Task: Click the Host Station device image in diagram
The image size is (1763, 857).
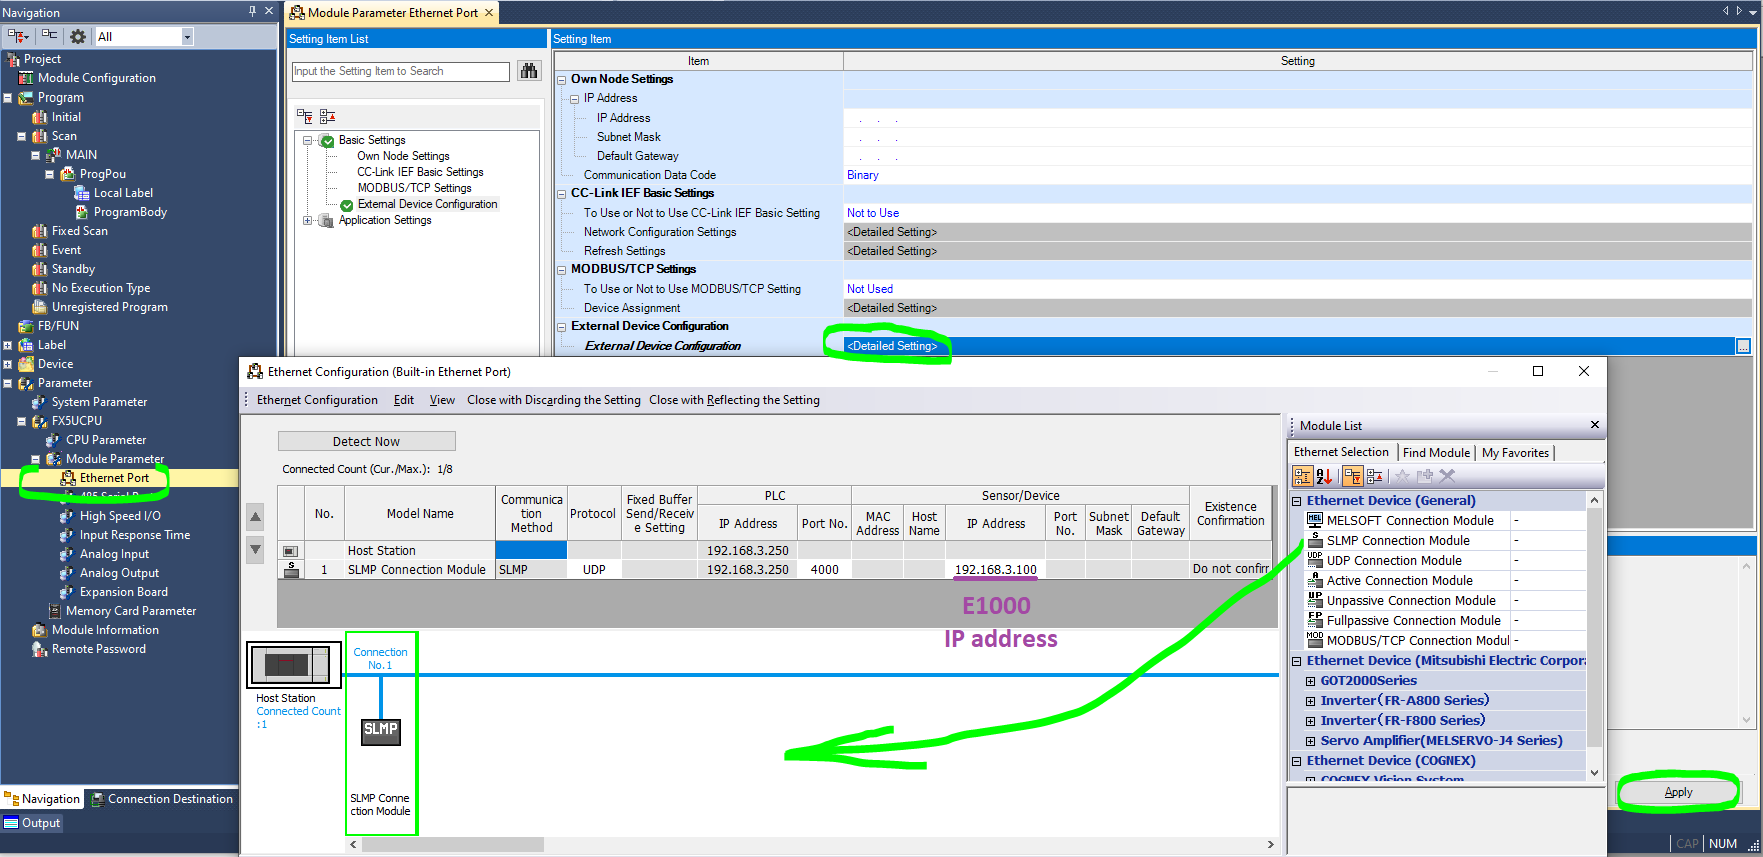Action: click(294, 664)
